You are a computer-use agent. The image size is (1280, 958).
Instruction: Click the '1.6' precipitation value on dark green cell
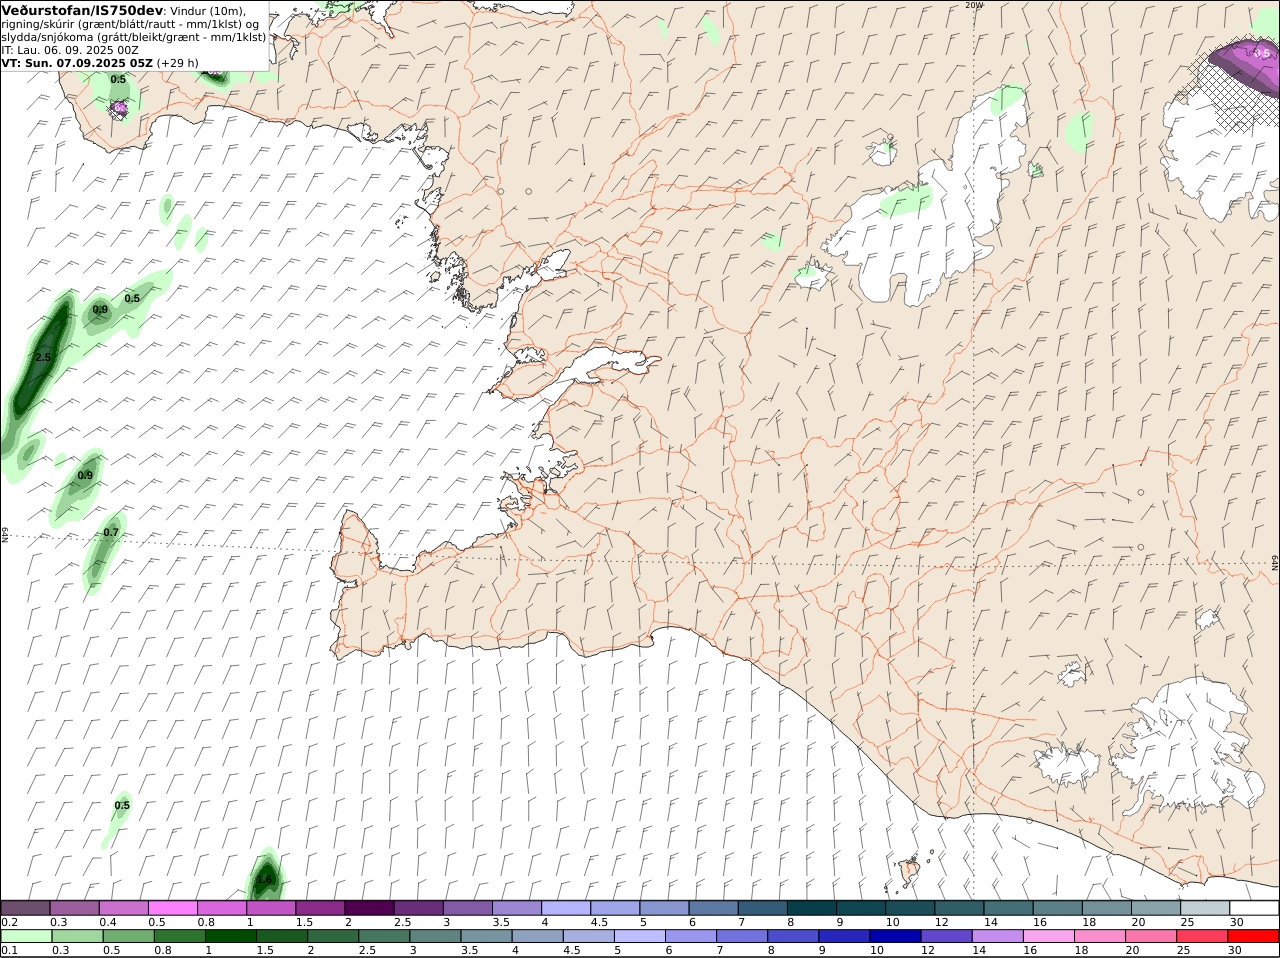click(265, 880)
